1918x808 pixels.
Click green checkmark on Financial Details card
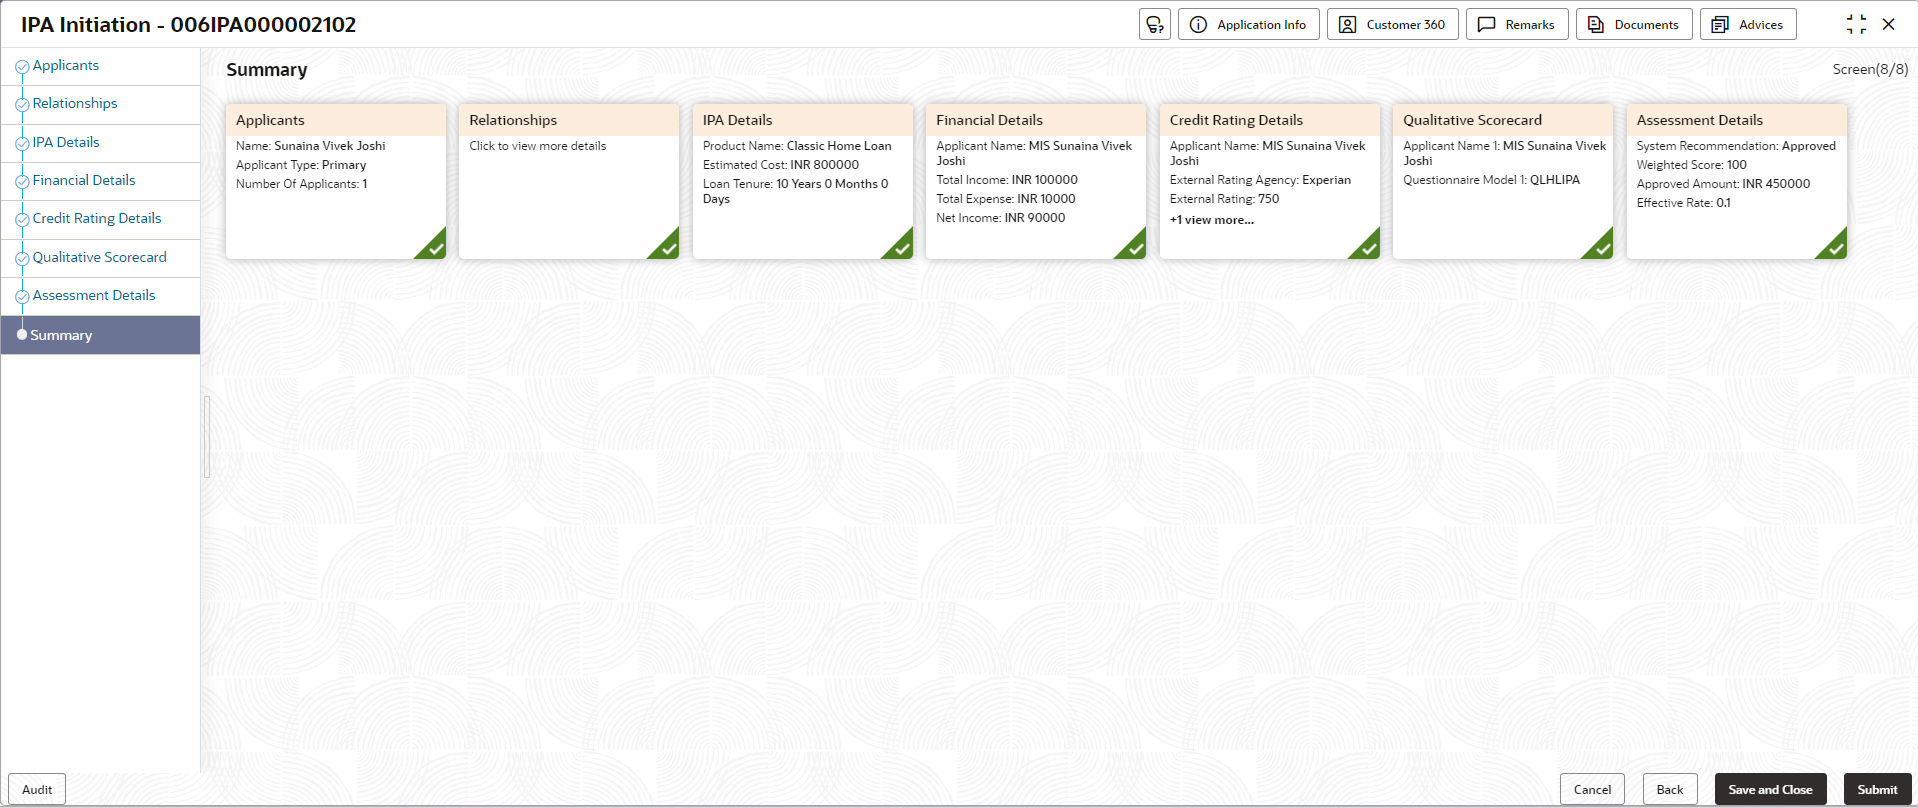(x=1135, y=248)
